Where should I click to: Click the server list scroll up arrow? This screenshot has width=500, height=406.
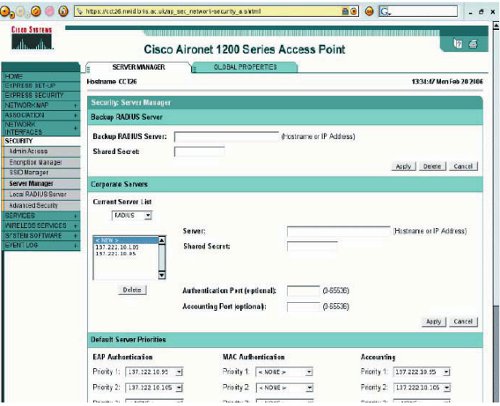coord(162,240)
